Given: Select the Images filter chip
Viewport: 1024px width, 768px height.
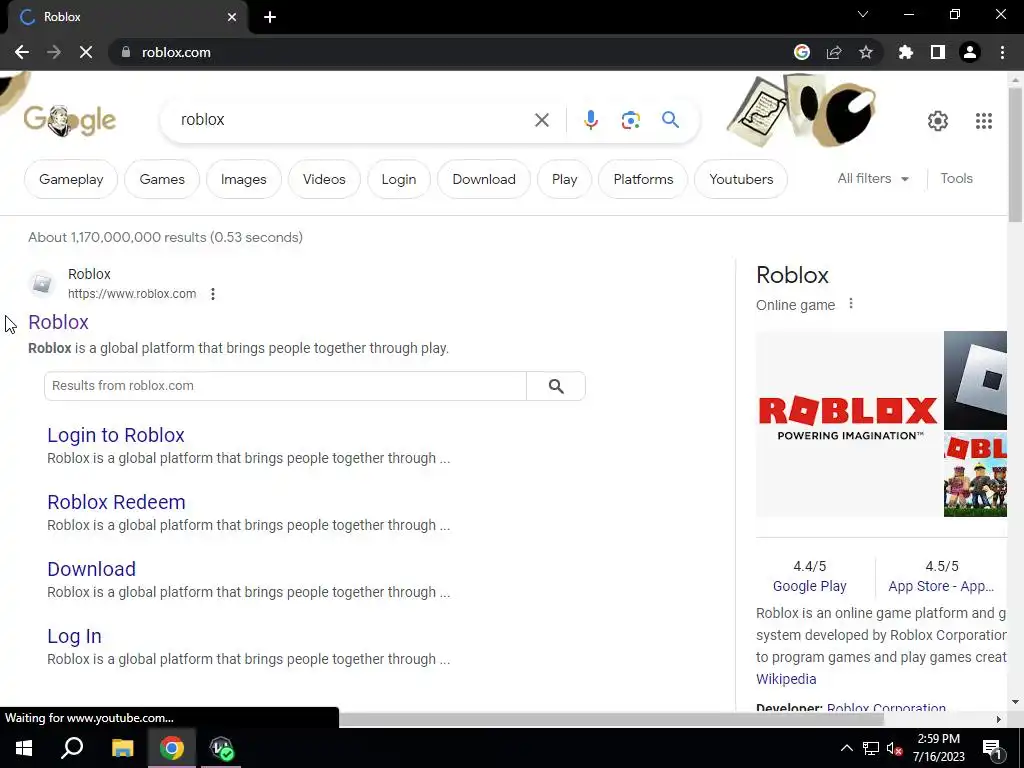Looking at the screenshot, I should point(244,179).
